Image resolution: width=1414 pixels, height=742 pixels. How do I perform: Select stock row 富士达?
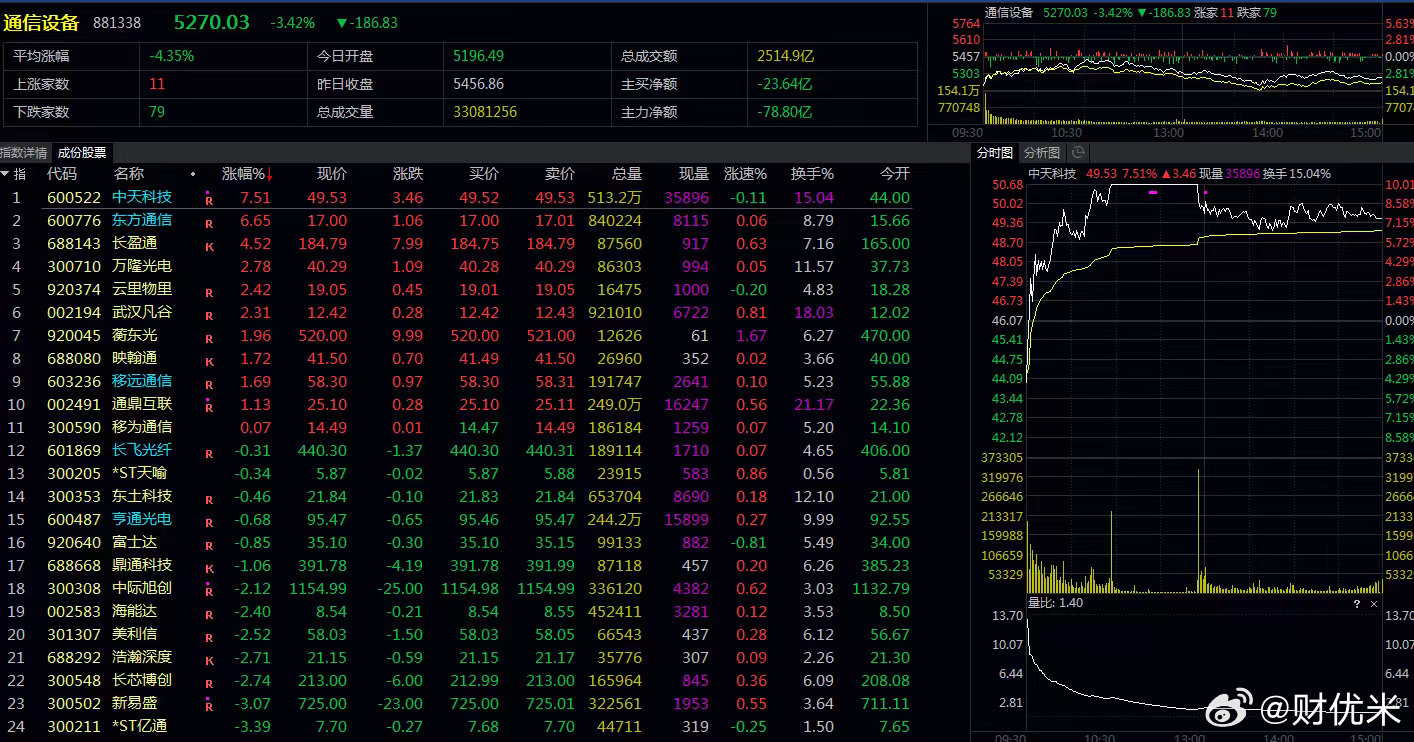456,543
